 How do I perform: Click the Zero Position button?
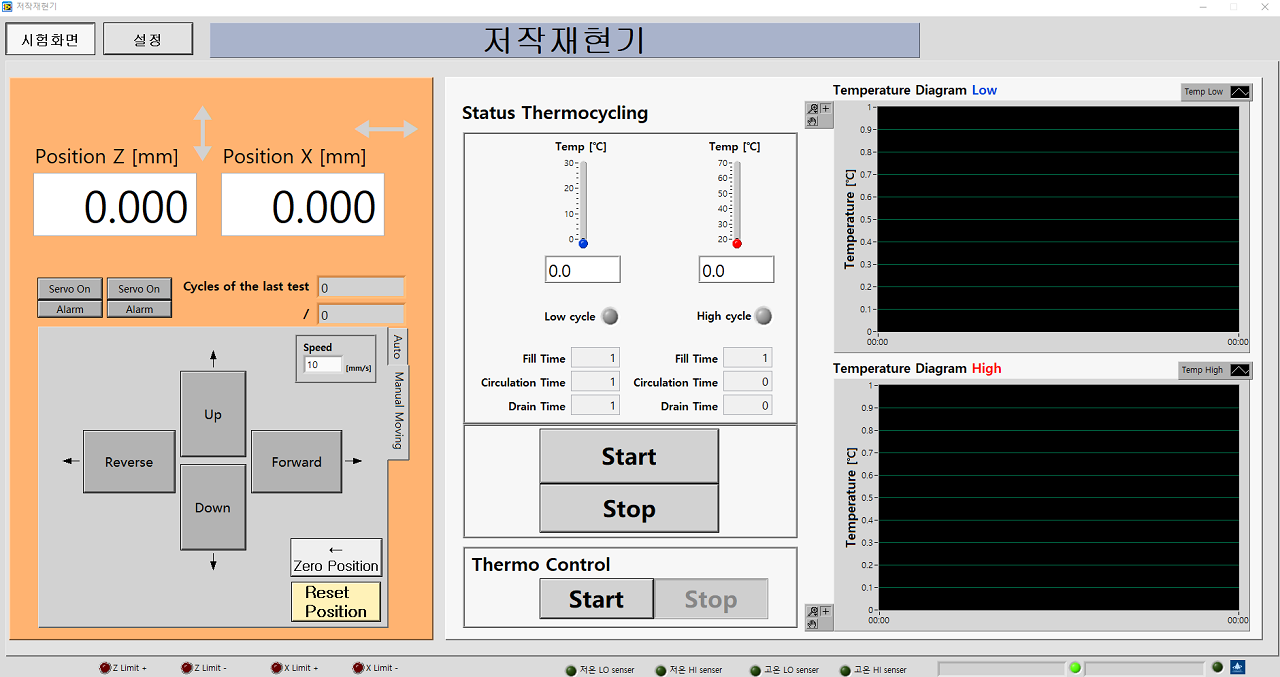pos(336,557)
